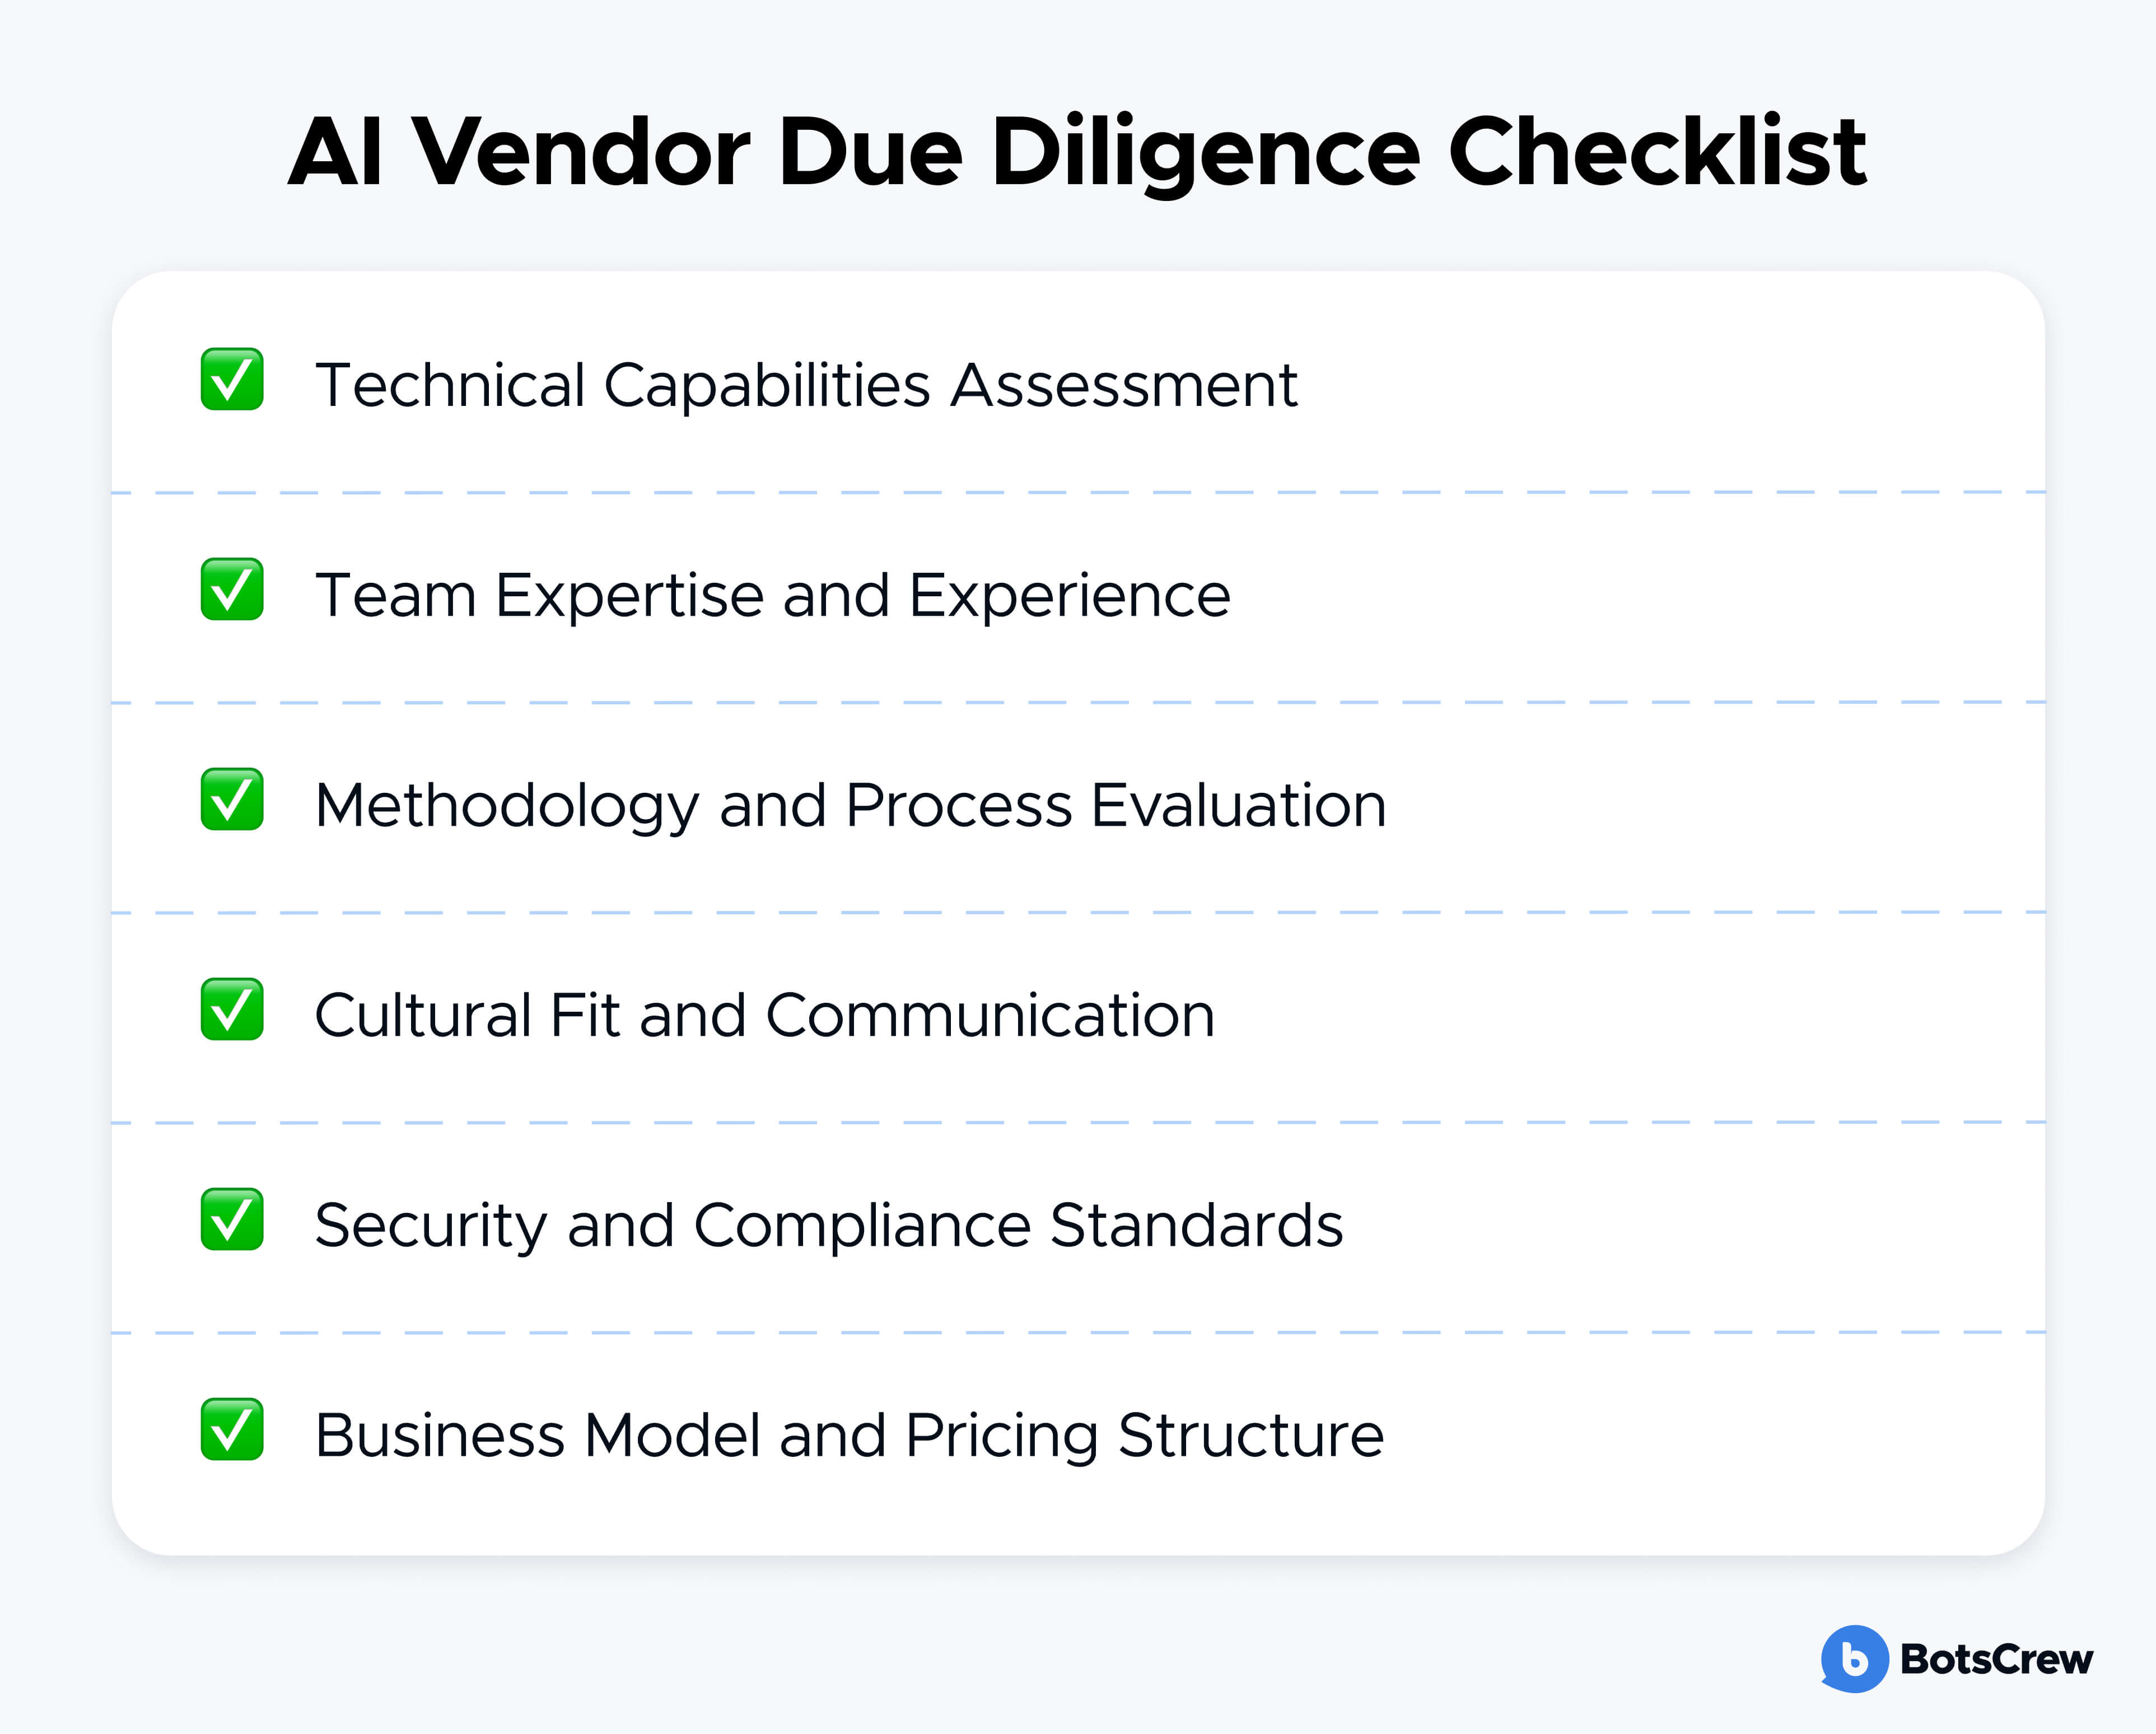Image resolution: width=2156 pixels, height=1734 pixels.
Task: Uncheck the Security and Compliance Standards box
Action: pos(232,1219)
